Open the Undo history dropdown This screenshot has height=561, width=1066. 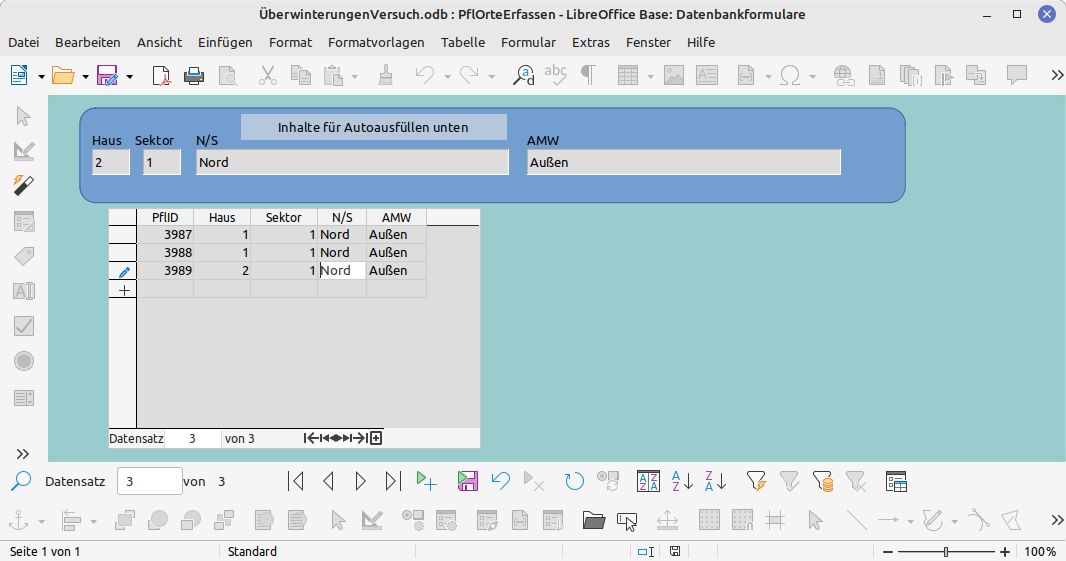pyautogui.click(x=447, y=76)
